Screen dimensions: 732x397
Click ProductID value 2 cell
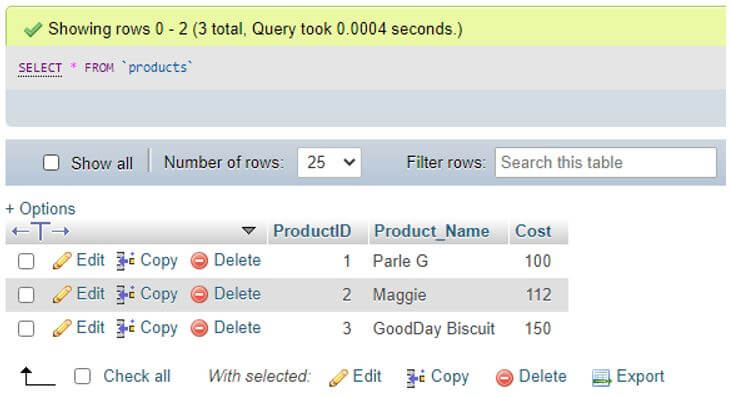(346, 295)
